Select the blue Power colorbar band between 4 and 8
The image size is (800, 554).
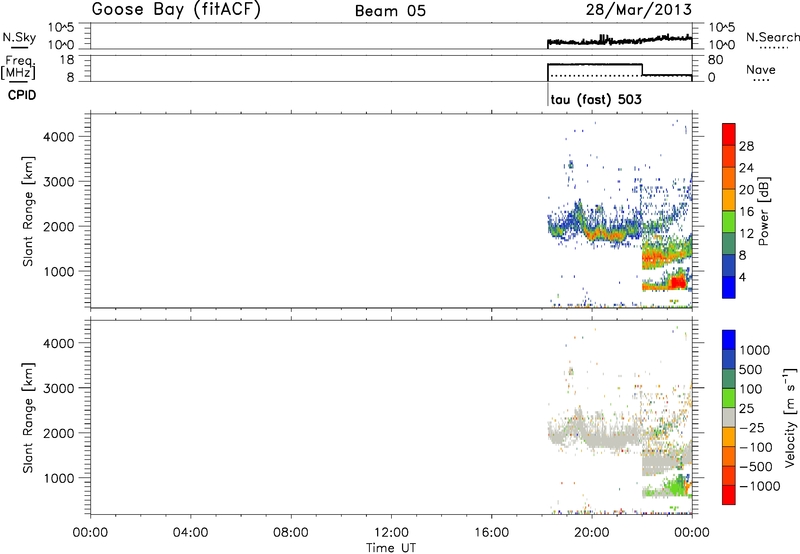pos(729,265)
